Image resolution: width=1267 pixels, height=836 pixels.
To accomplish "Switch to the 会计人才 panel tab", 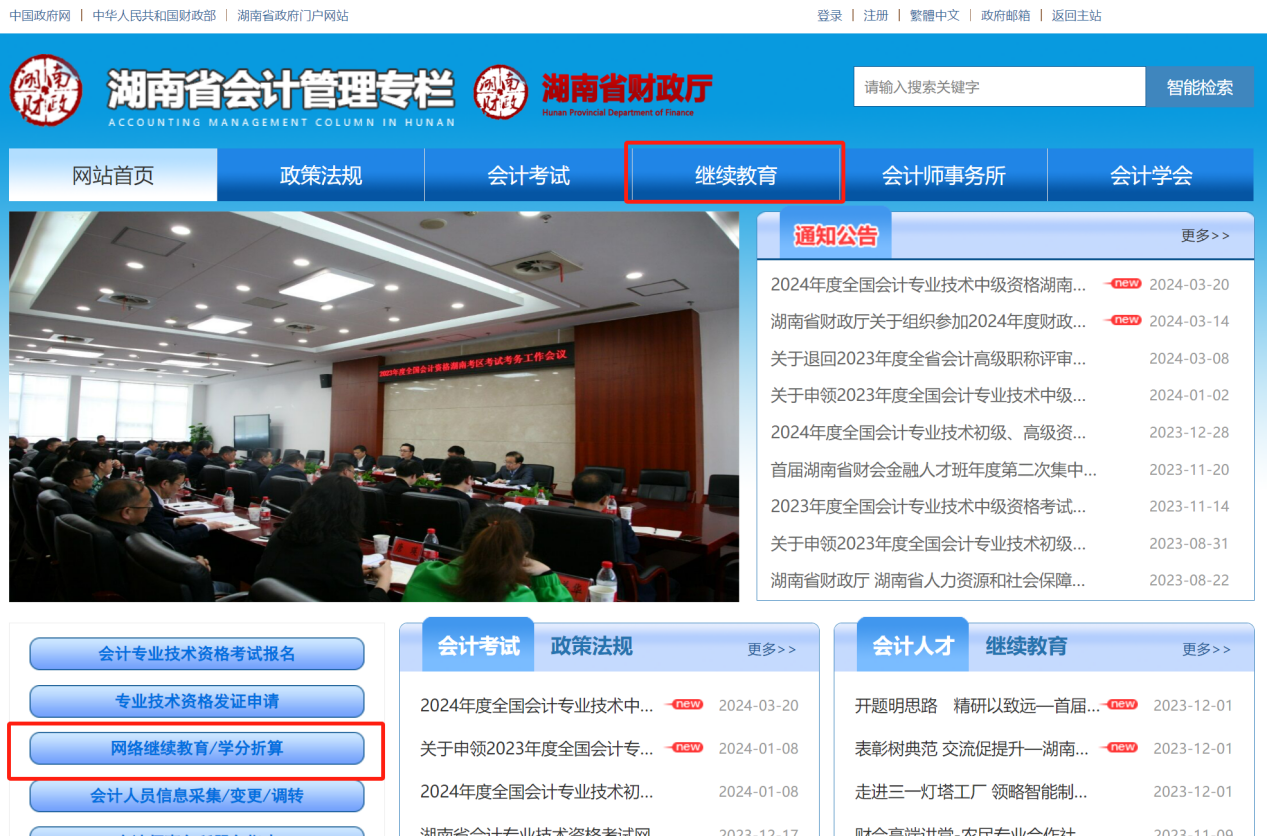I will tap(913, 646).
